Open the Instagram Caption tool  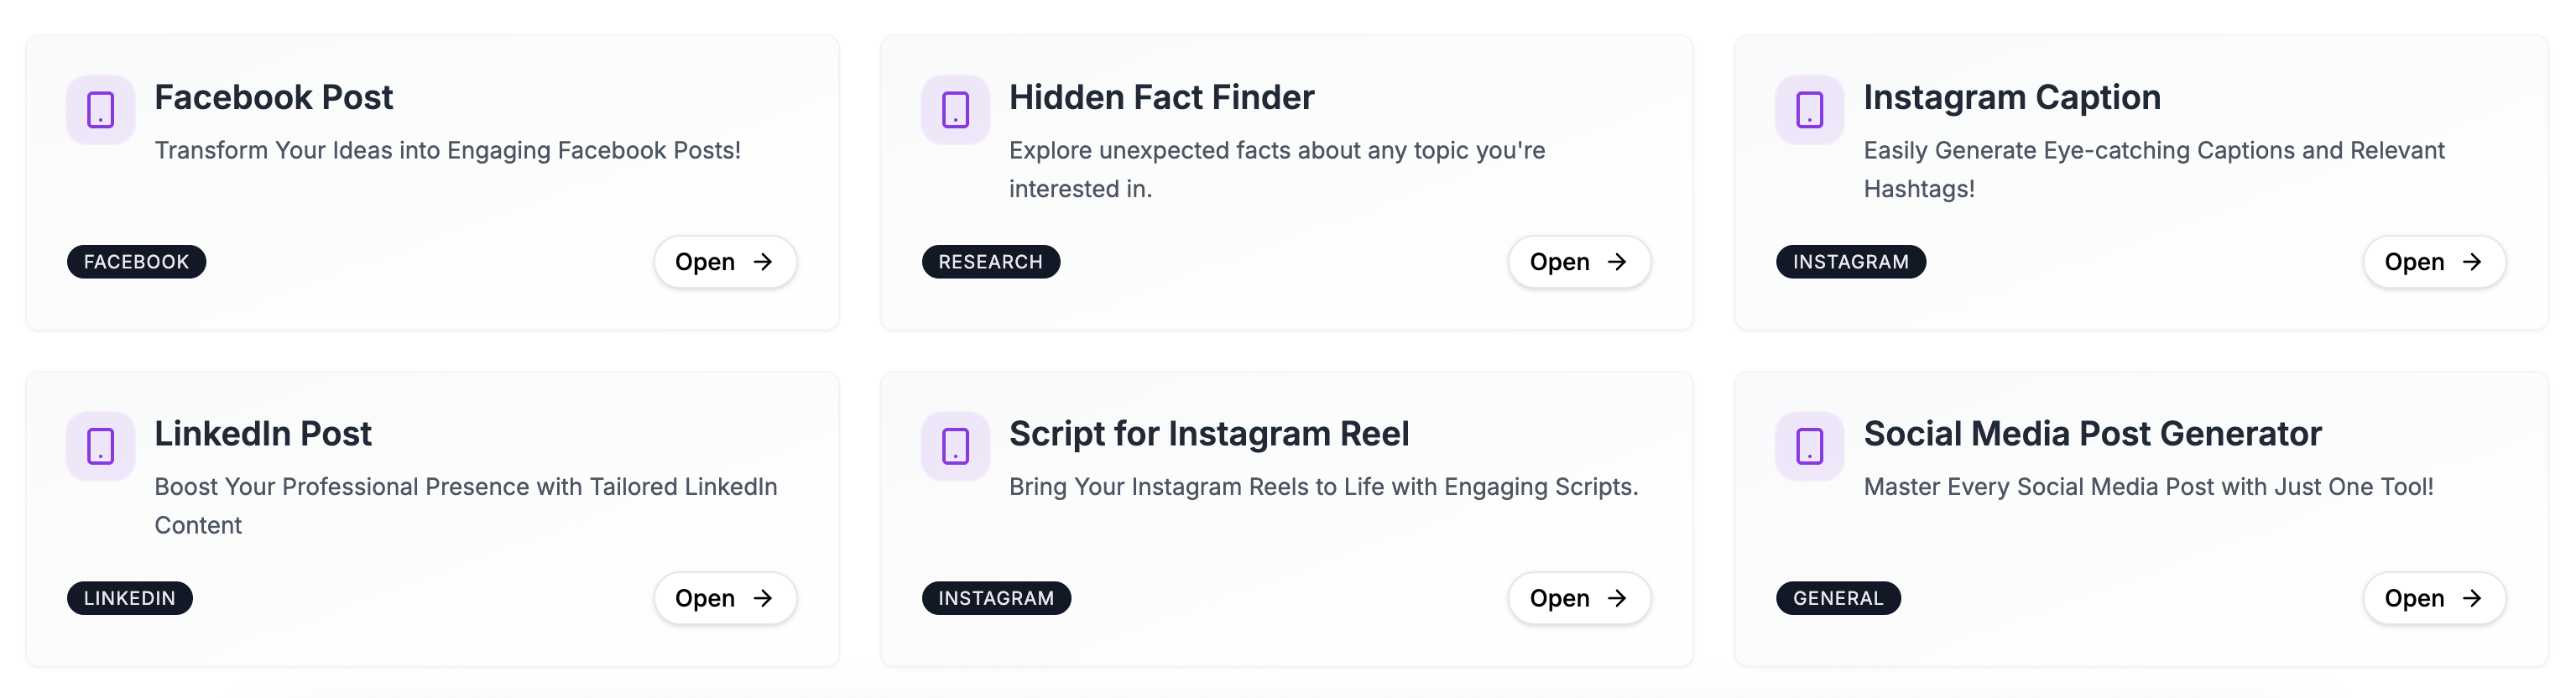(x=2434, y=262)
